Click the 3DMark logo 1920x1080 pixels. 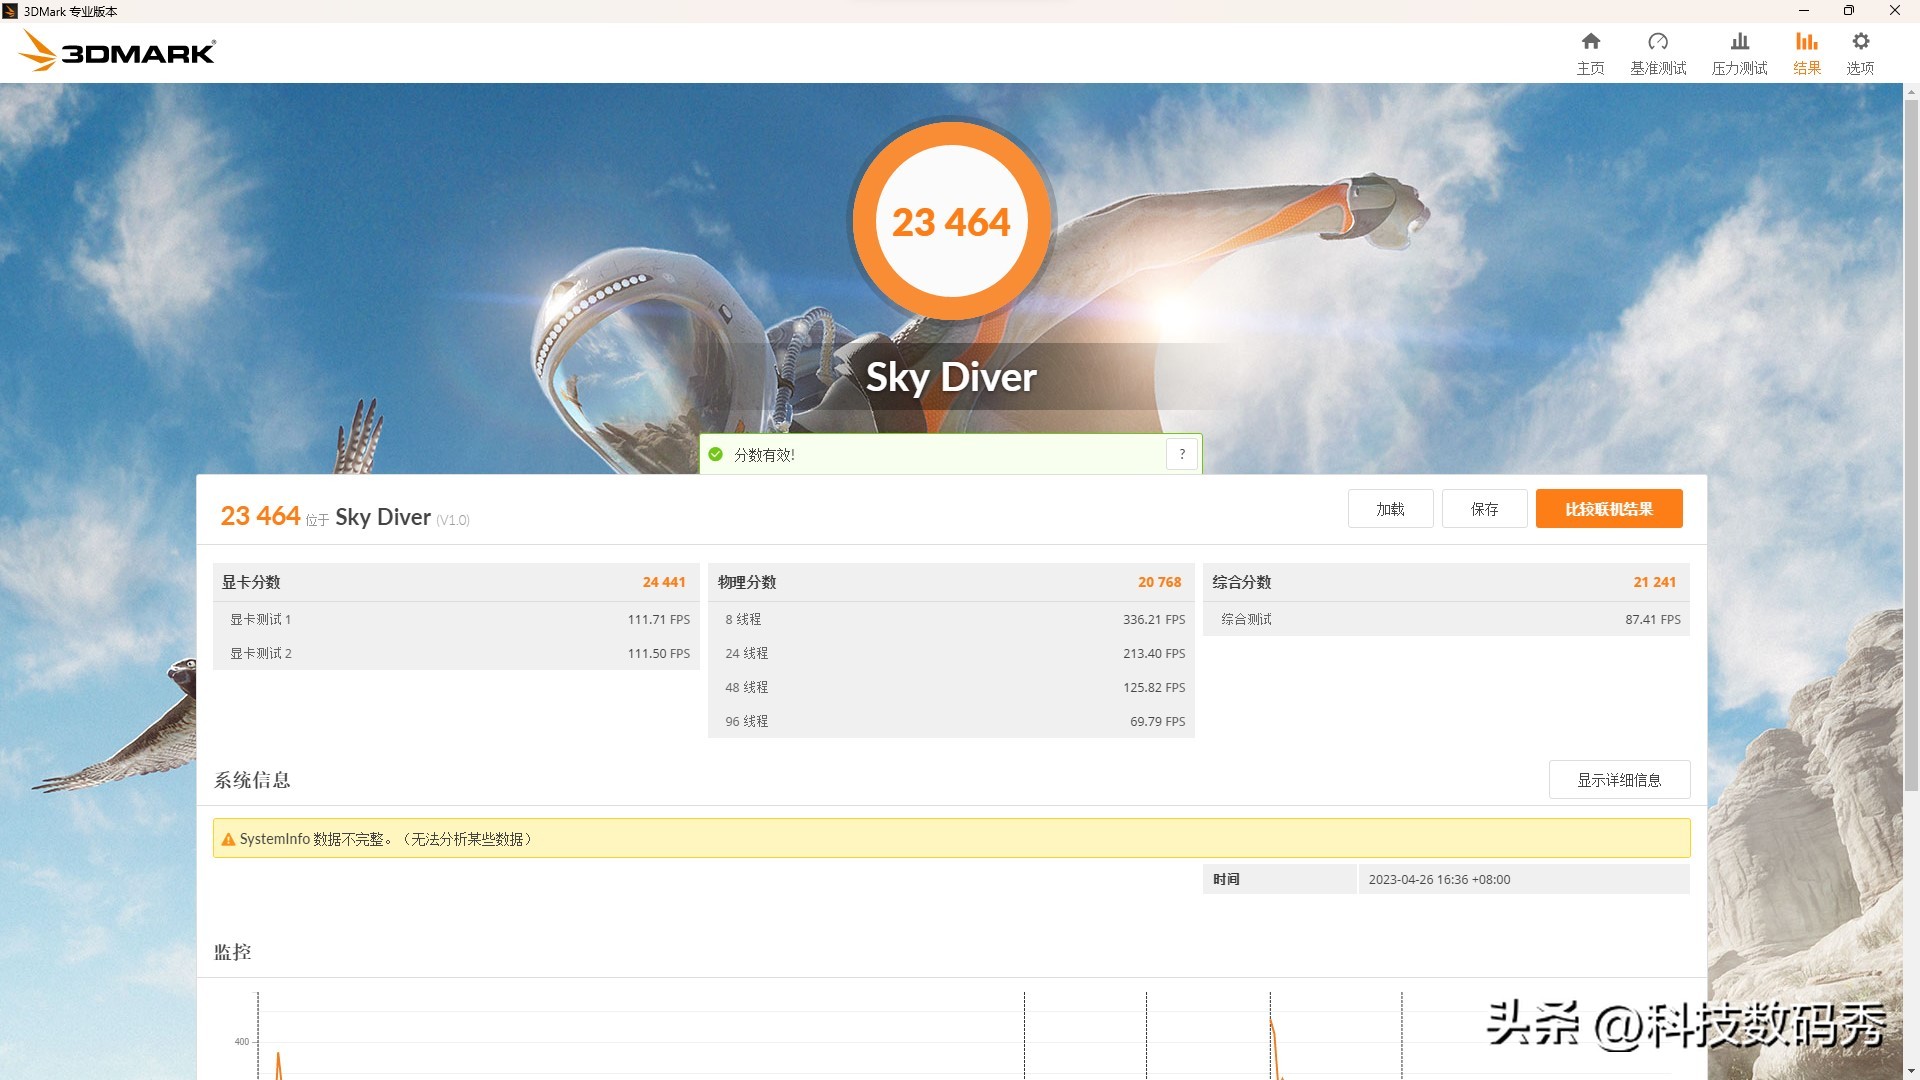pos(118,51)
